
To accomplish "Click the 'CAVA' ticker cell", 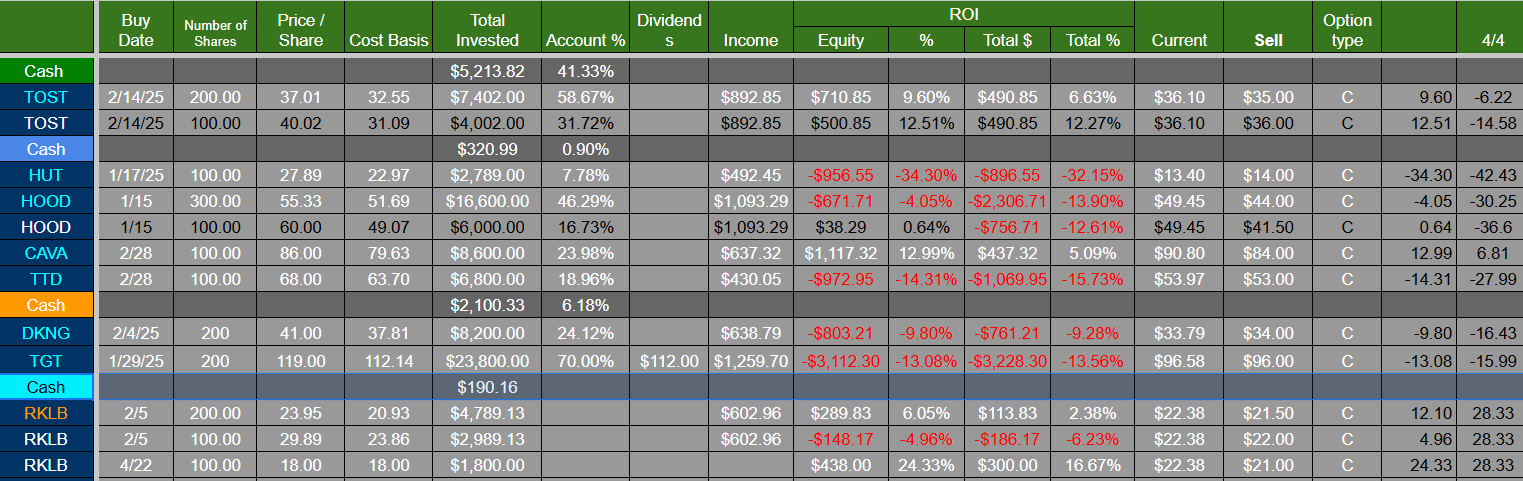I will (x=46, y=253).
